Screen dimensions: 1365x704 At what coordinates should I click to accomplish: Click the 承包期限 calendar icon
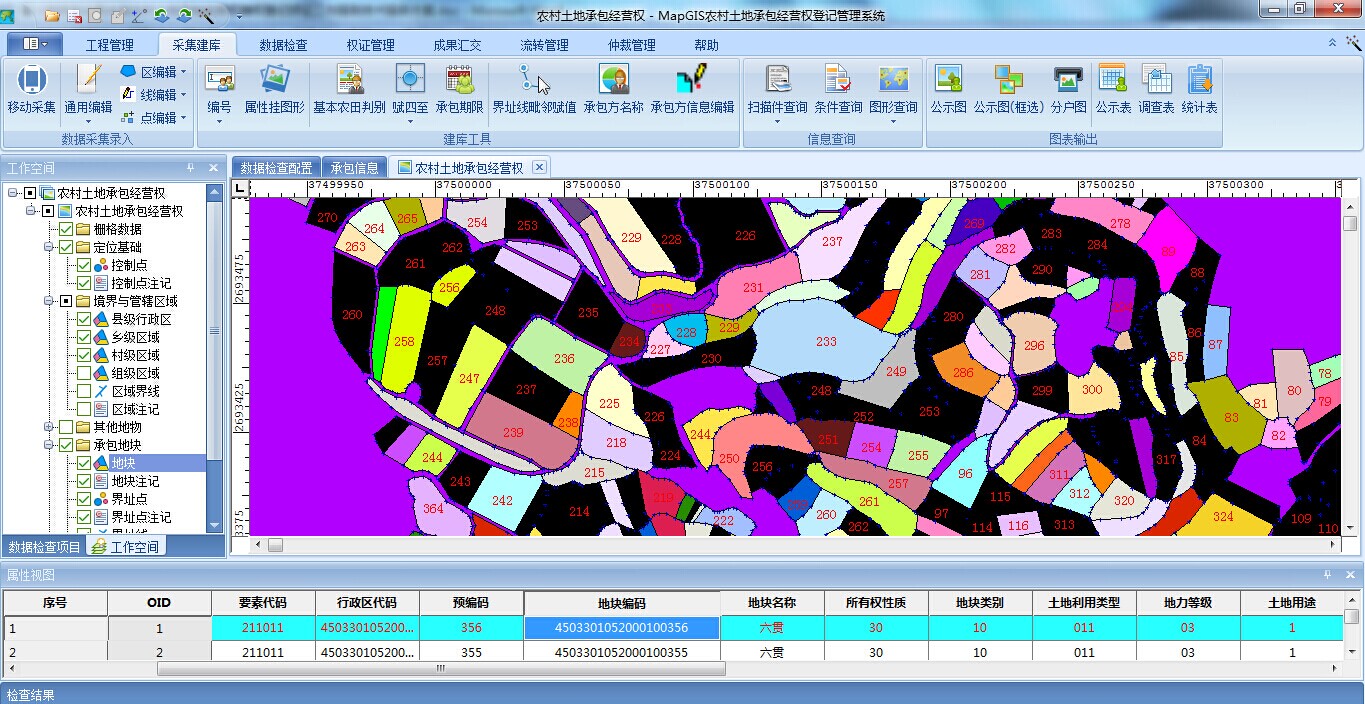[x=459, y=81]
